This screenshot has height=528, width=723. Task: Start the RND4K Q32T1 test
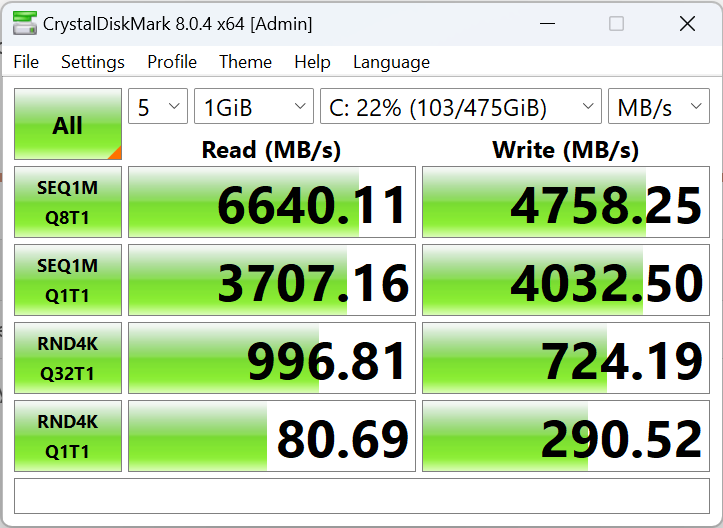(68, 358)
